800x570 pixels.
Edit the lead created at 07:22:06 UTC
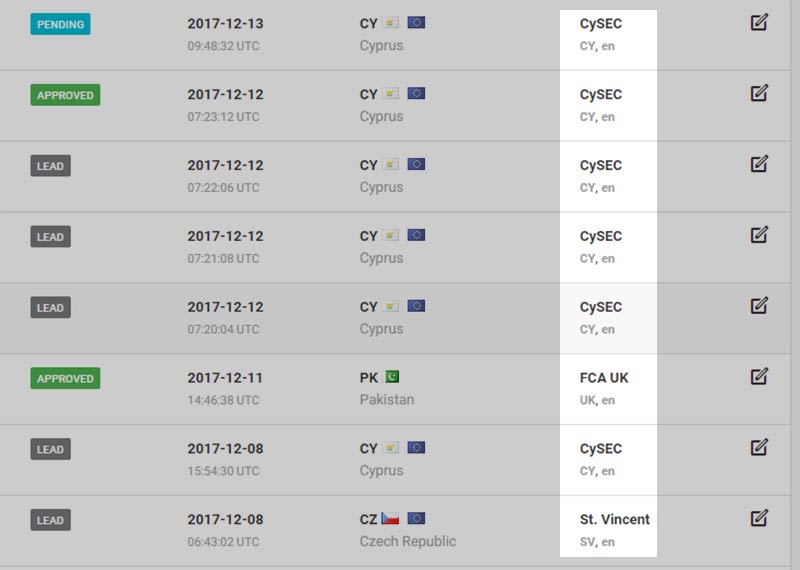(x=759, y=164)
